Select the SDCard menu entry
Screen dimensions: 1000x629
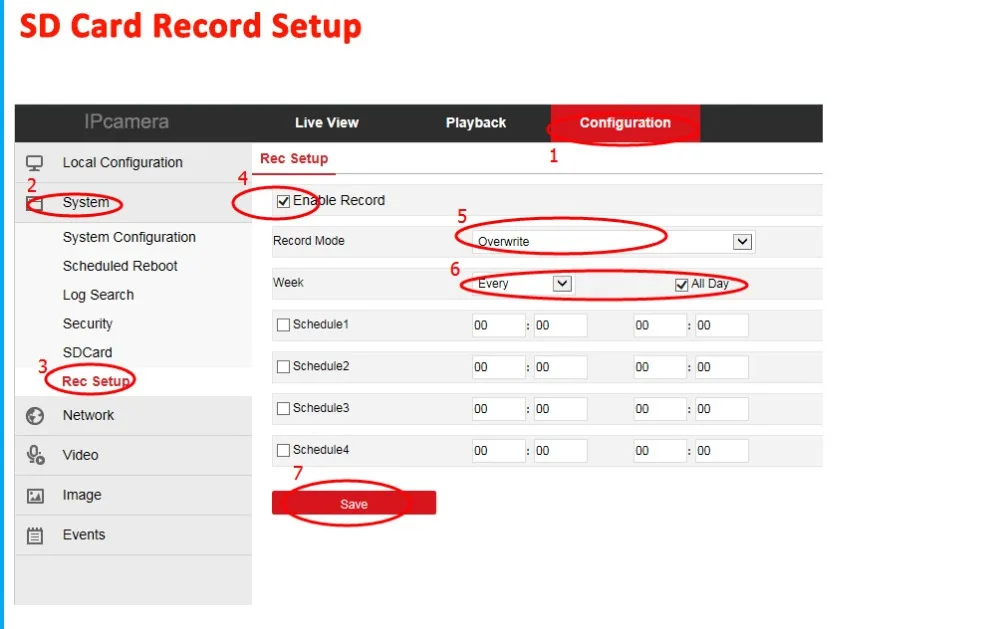(x=87, y=352)
